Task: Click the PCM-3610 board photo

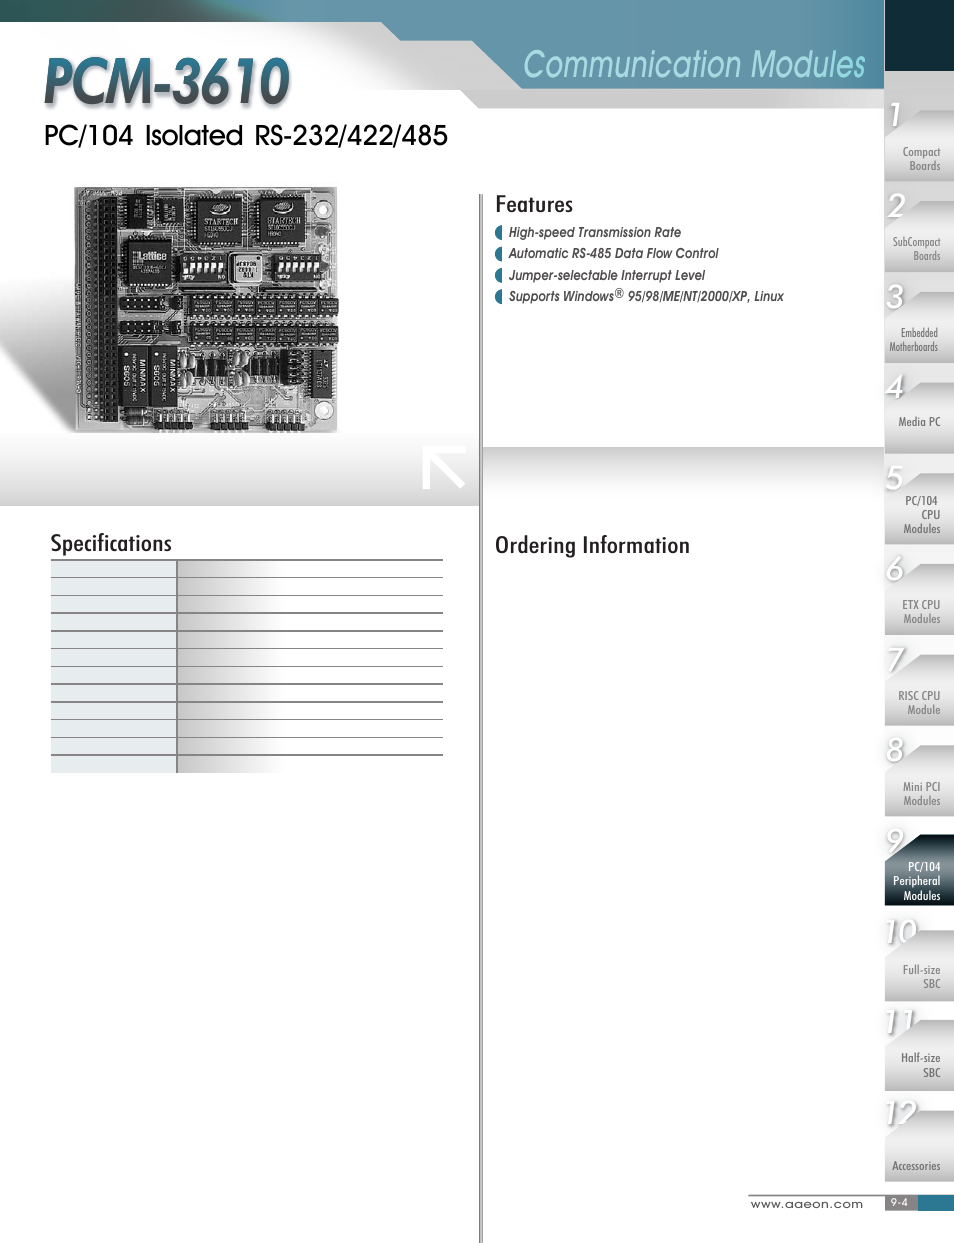Action: 206,310
